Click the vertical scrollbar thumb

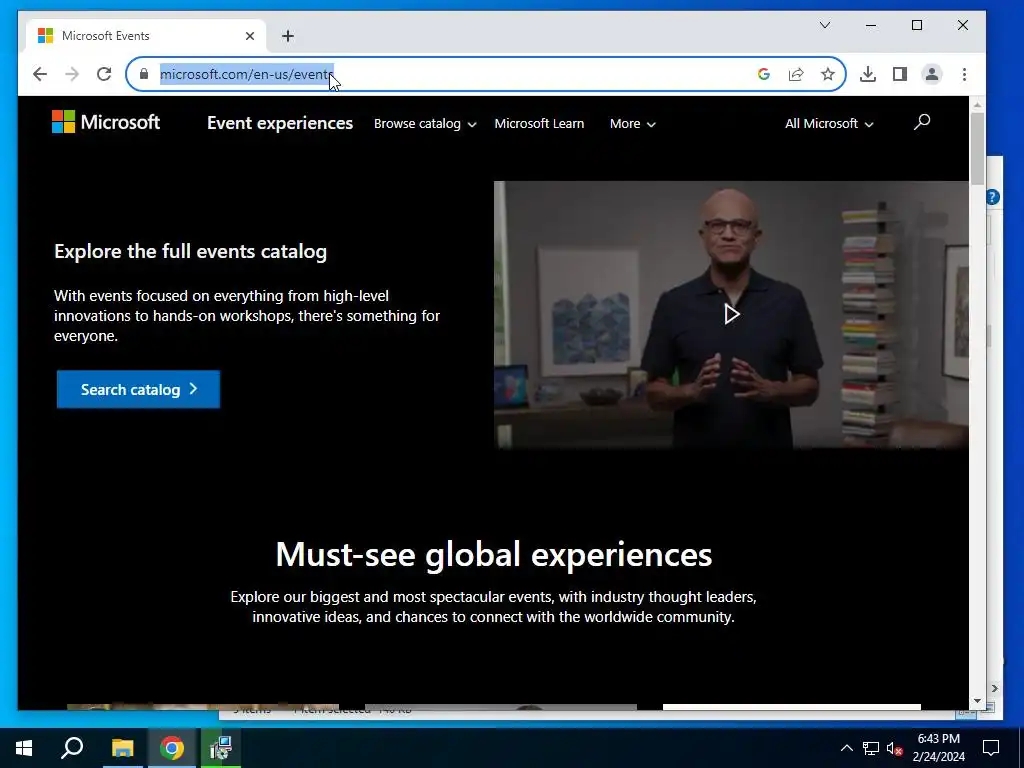tap(977, 148)
